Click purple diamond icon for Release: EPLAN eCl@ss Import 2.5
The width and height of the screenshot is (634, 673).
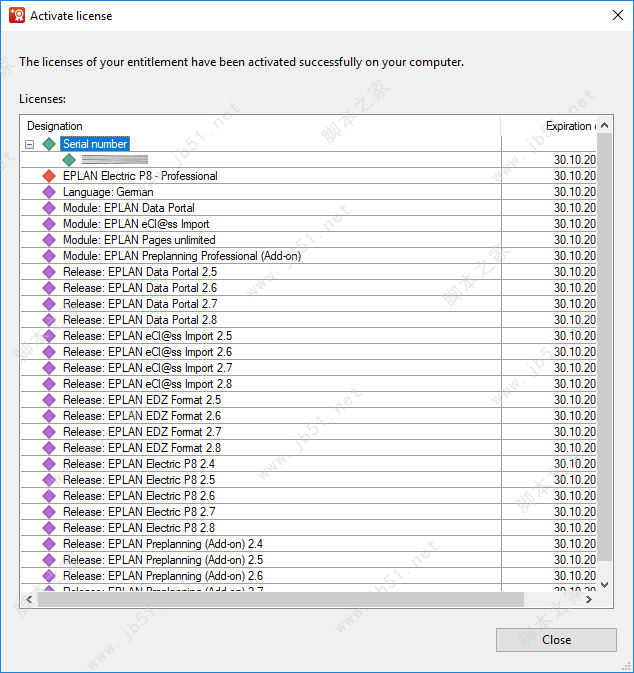tap(49, 336)
